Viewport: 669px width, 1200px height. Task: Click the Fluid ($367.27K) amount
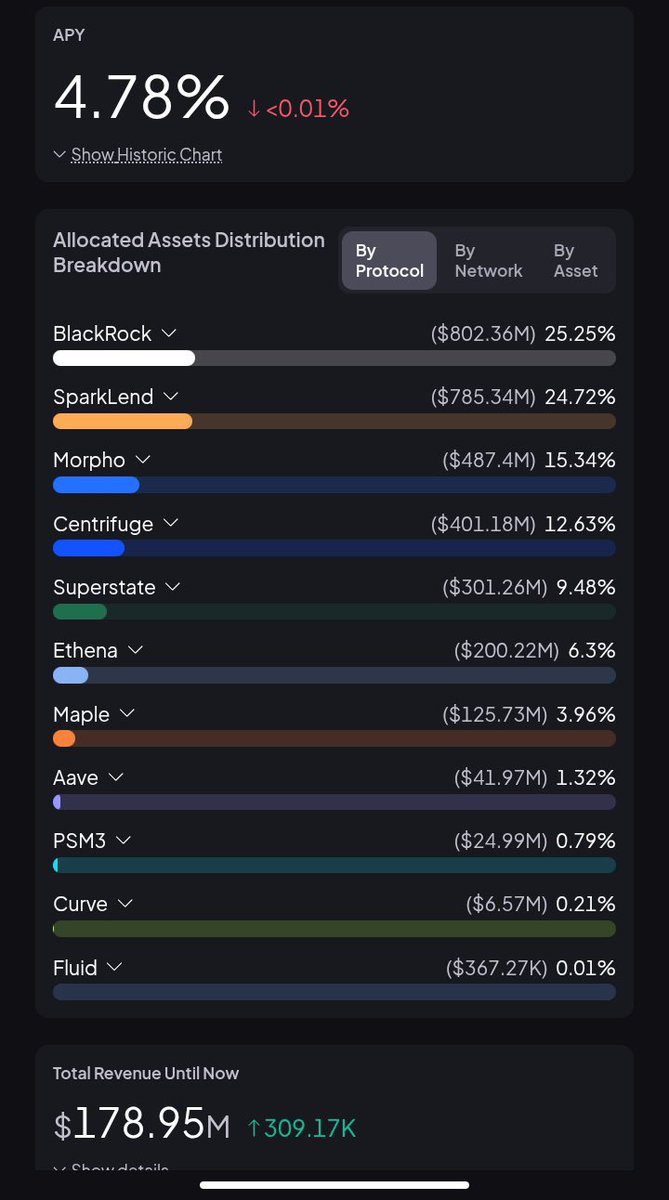click(497, 968)
